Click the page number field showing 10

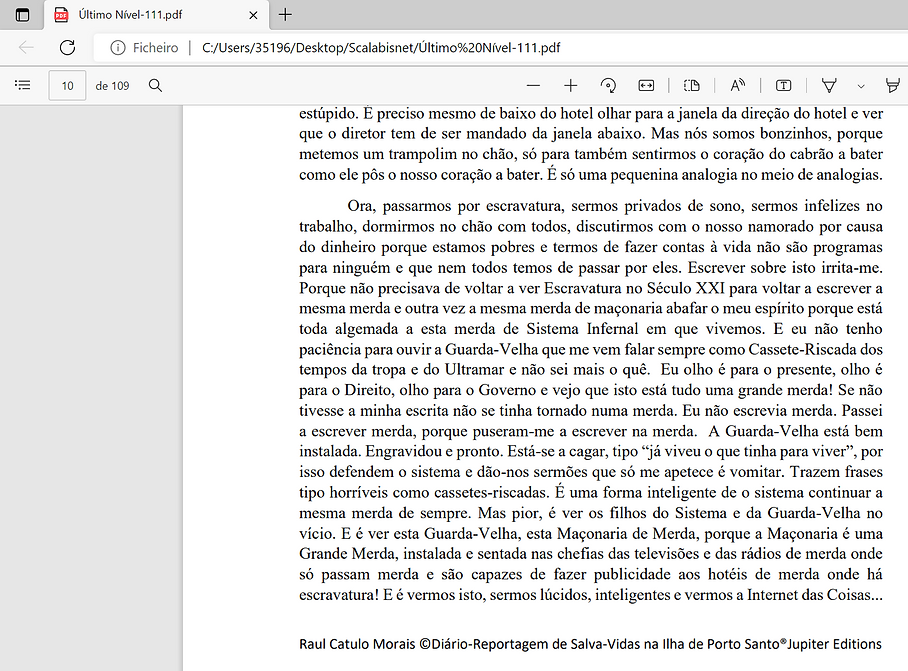coord(67,86)
